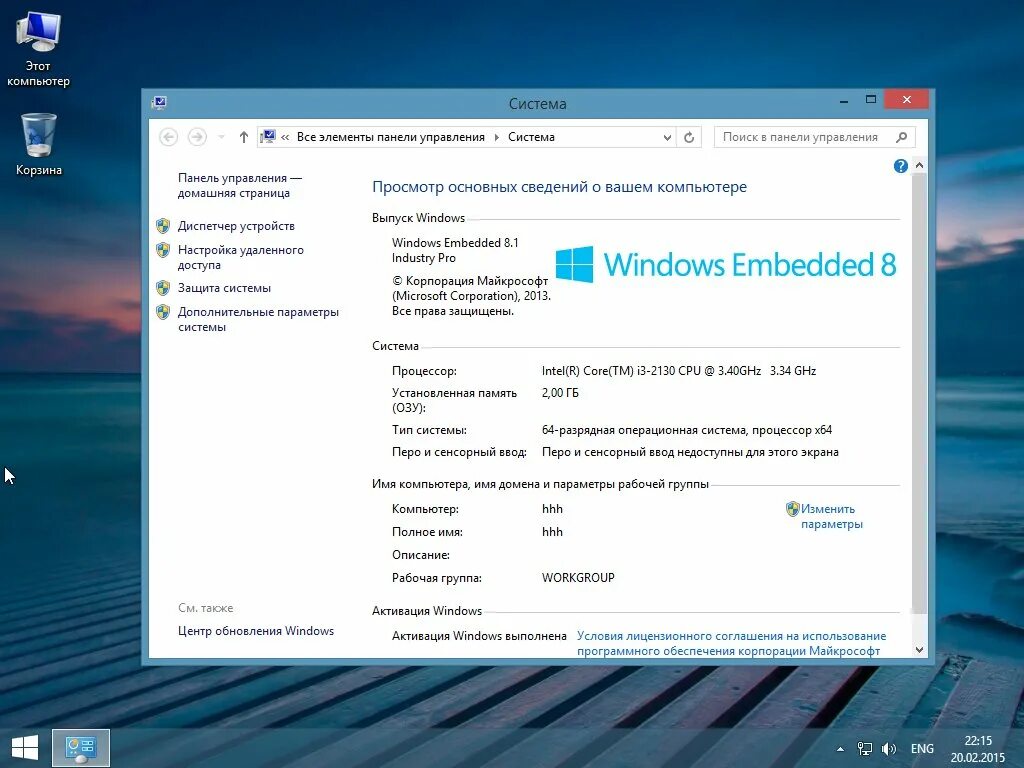The width and height of the screenshot is (1024, 768).
Task: Click the blue help question mark icon
Action: (901, 166)
